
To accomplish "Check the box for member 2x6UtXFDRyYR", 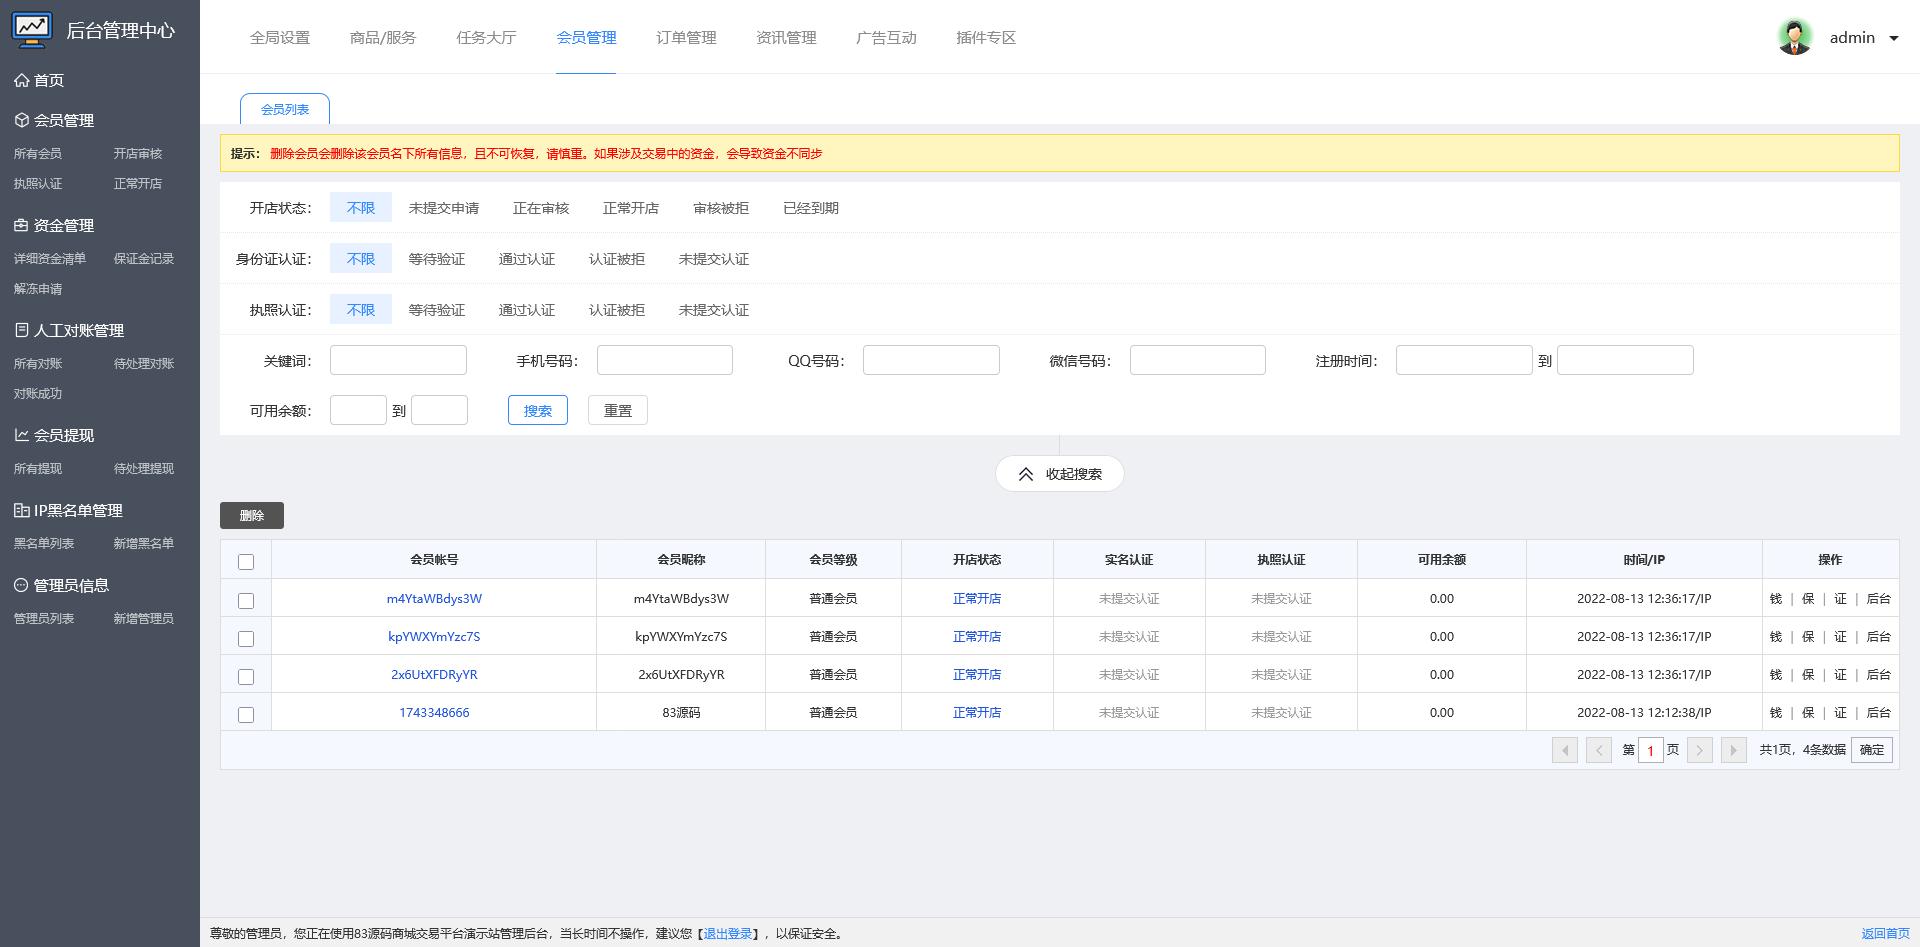I will tap(246, 677).
